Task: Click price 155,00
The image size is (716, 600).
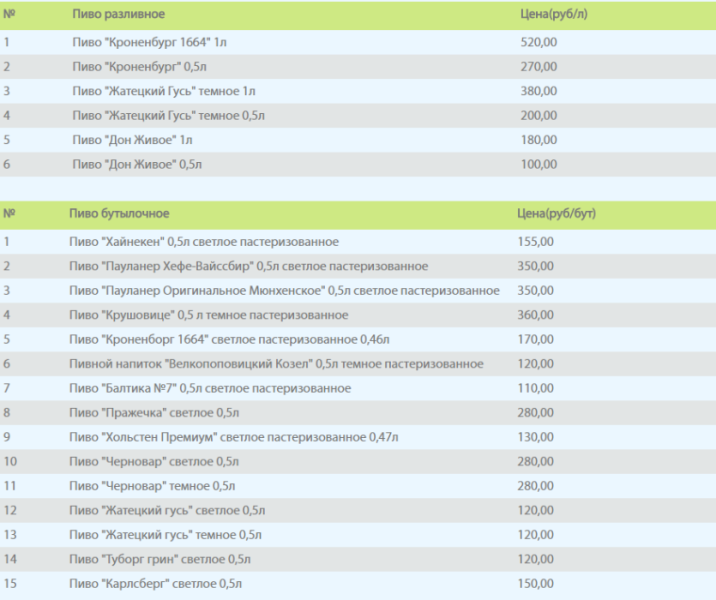Action: click(x=536, y=242)
